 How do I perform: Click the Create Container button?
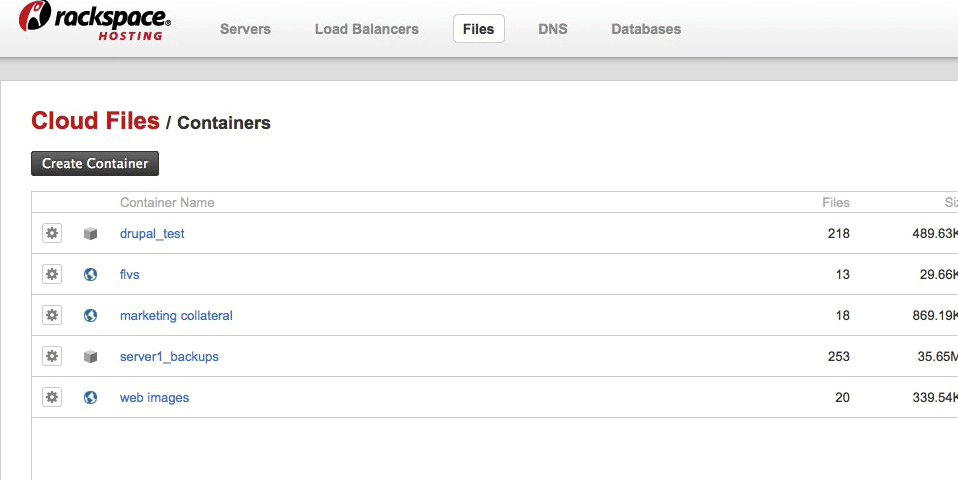point(95,164)
